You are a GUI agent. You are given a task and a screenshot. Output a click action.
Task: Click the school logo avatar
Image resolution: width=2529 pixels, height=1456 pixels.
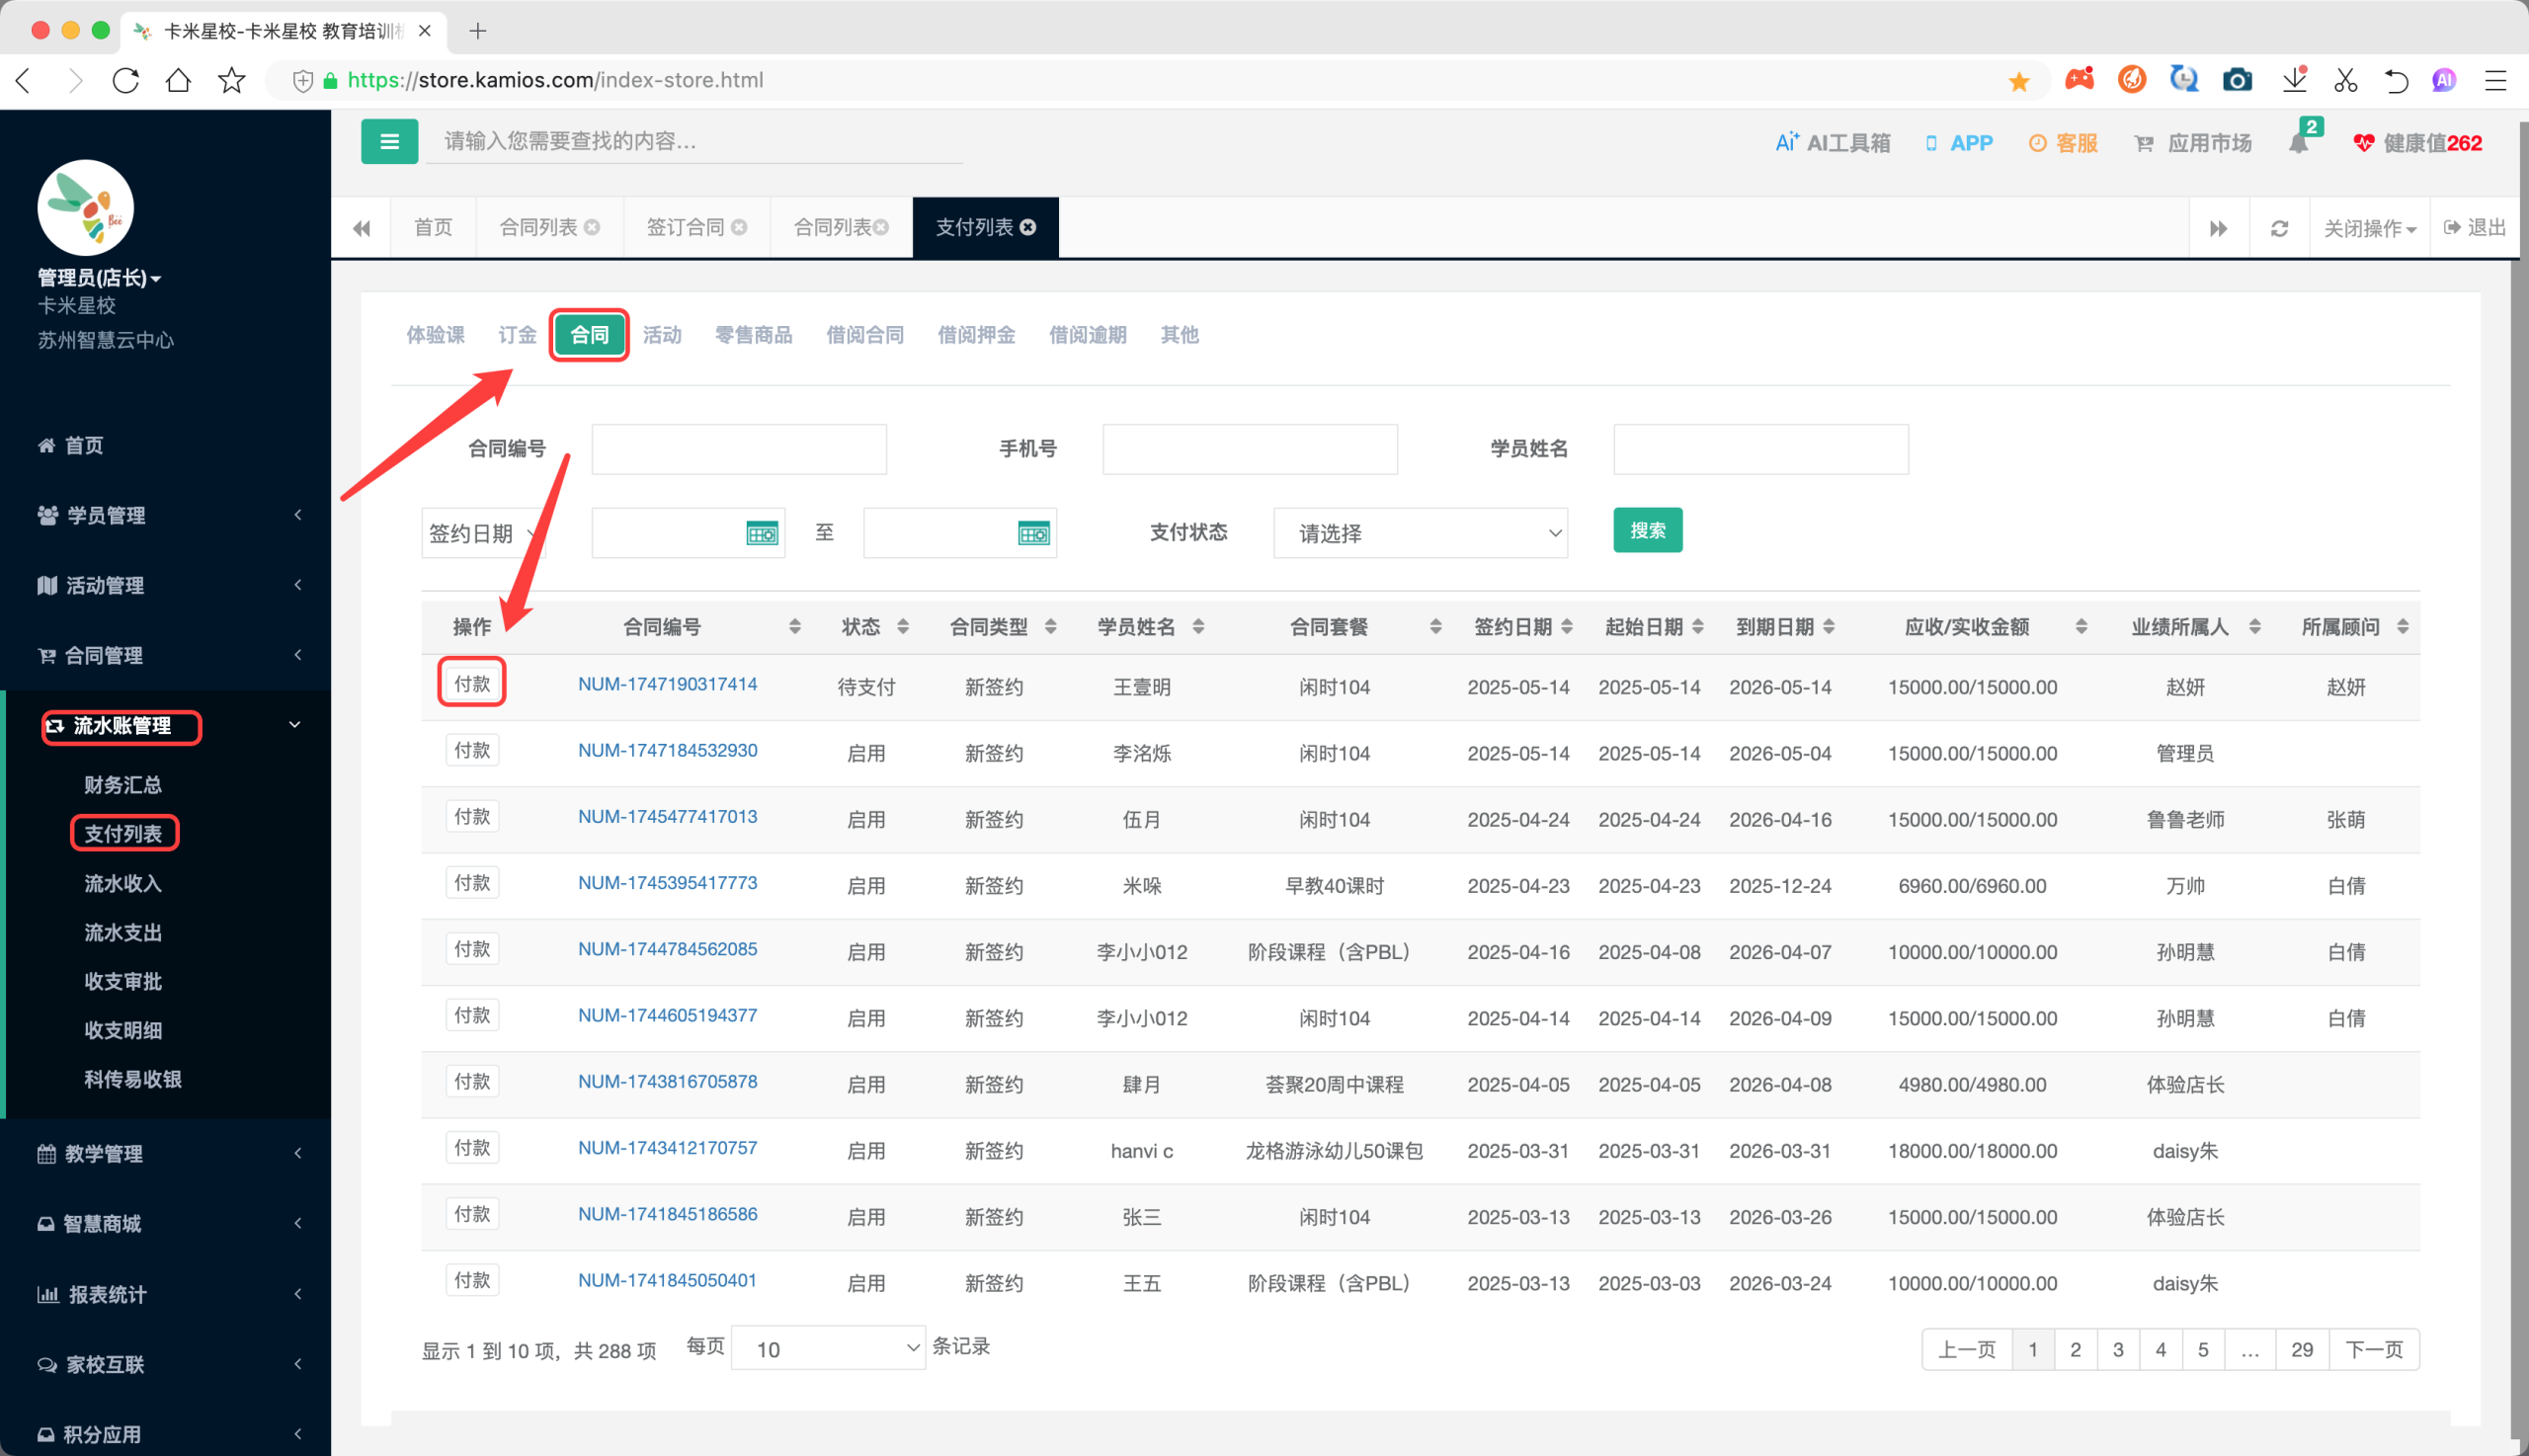pos(85,207)
